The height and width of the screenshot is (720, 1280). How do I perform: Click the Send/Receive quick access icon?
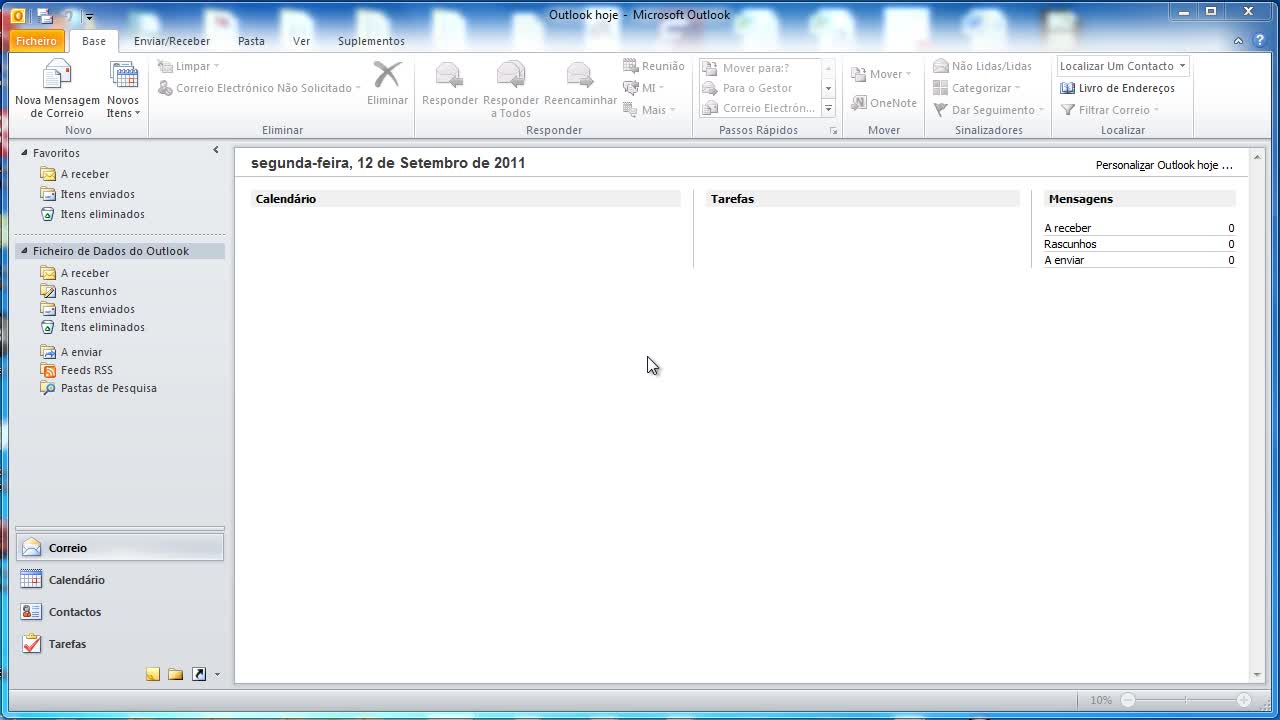[45, 15]
